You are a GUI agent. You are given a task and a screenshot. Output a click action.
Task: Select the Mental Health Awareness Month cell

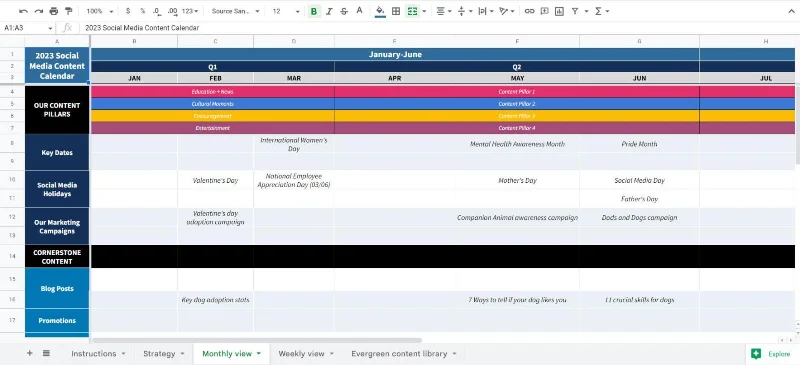click(517, 144)
